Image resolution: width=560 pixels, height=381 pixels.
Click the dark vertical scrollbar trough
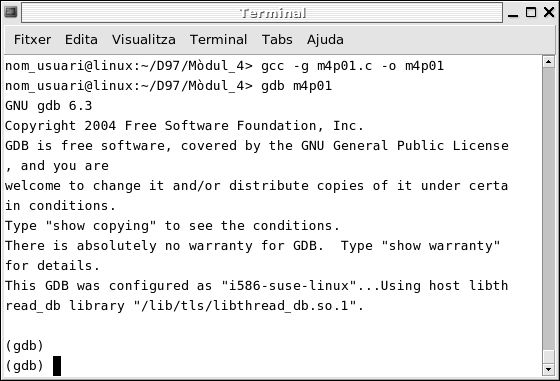pyautogui.click(x=548, y=209)
